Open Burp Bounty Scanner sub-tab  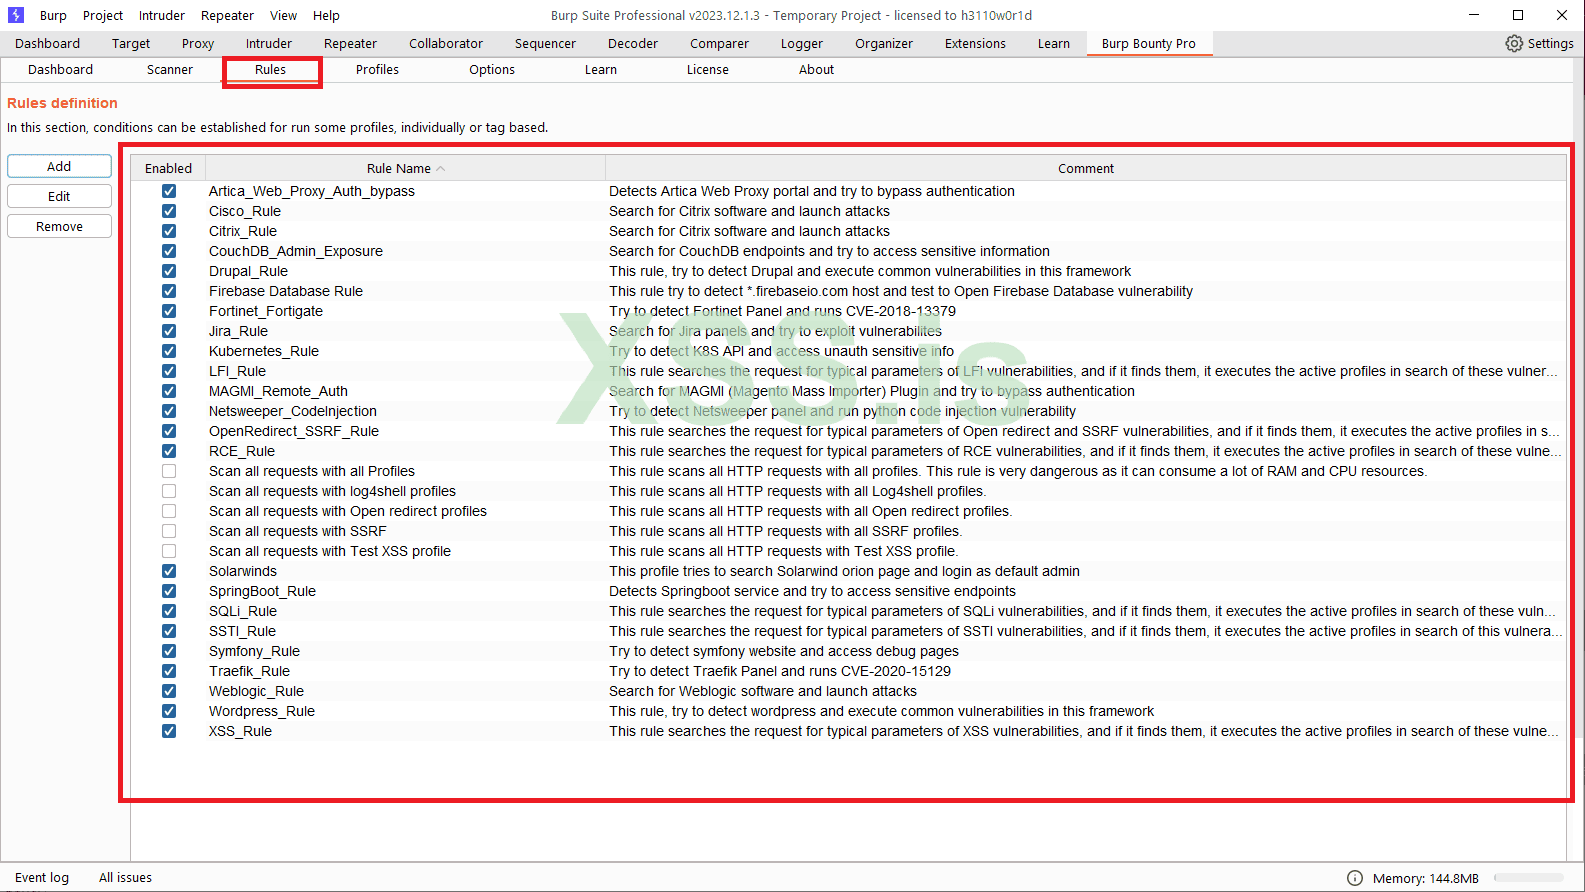tap(170, 70)
